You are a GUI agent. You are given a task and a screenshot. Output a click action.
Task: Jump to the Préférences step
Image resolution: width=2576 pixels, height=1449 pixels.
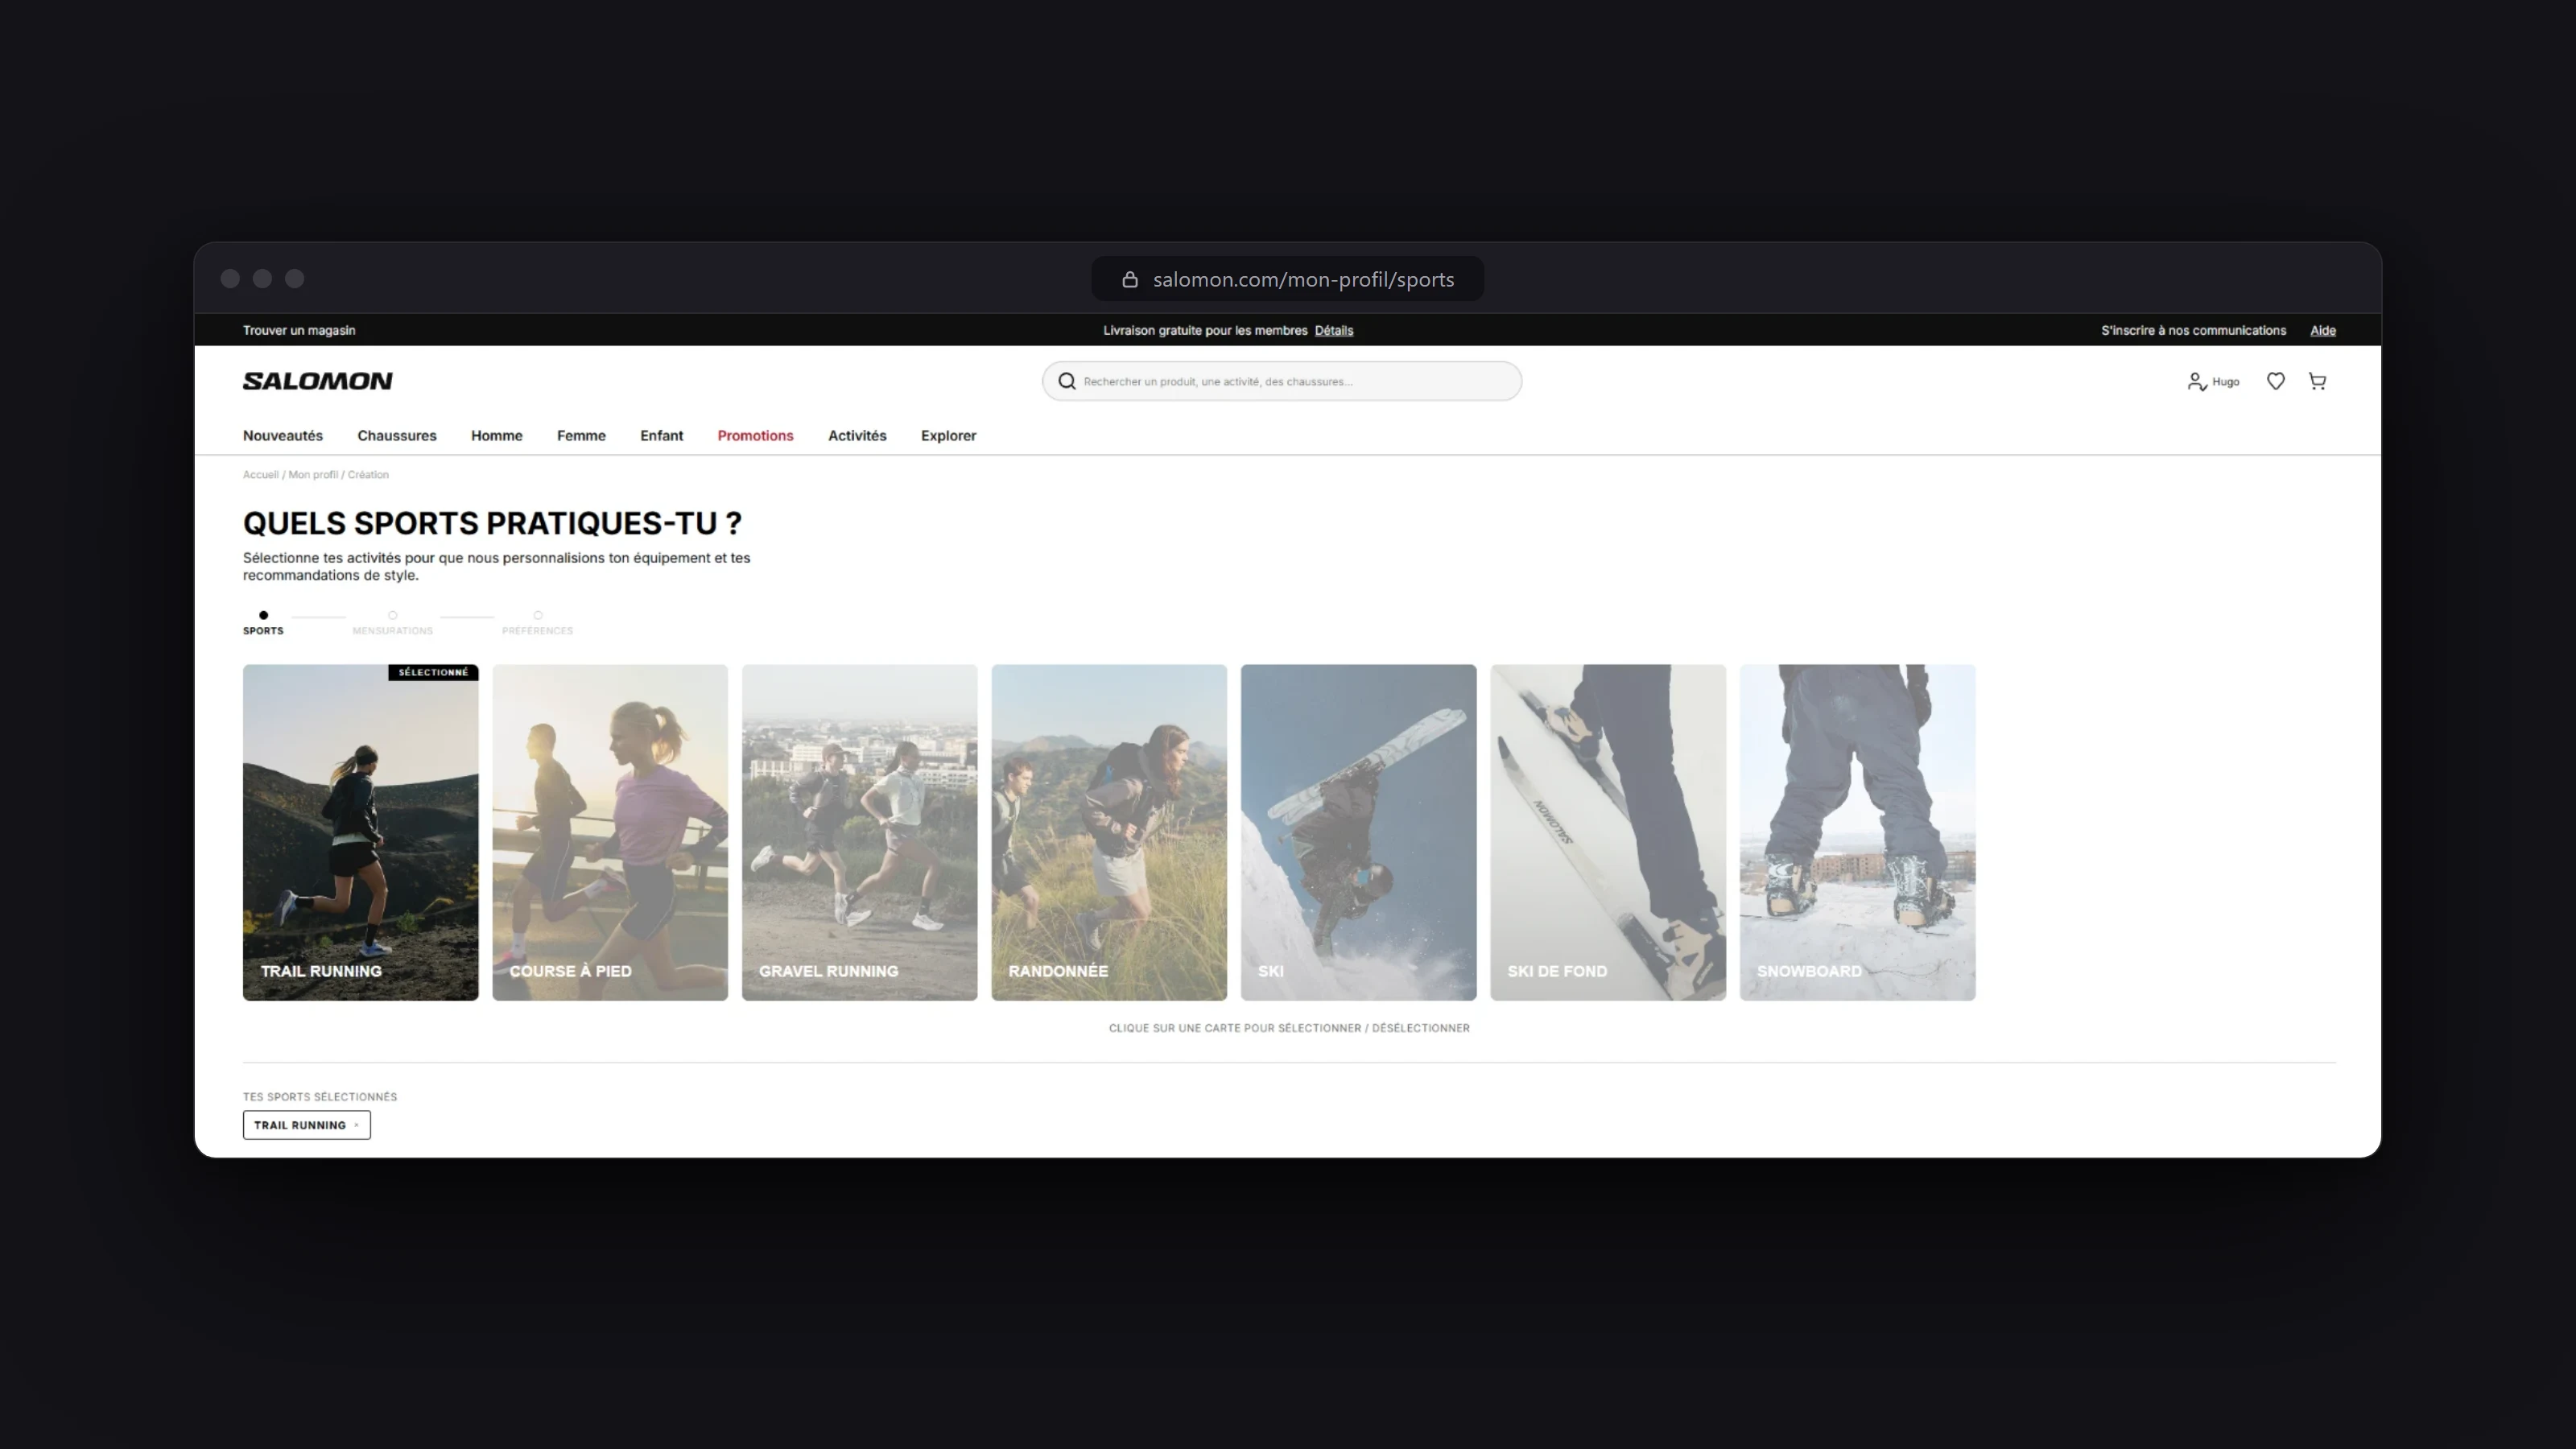[x=537, y=622]
